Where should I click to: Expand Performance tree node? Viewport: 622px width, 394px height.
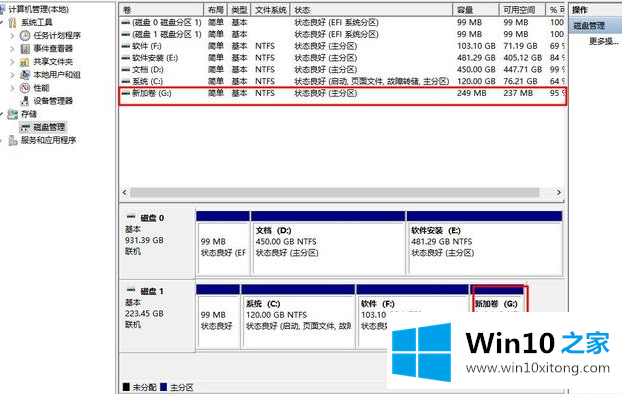tap(12, 88)
